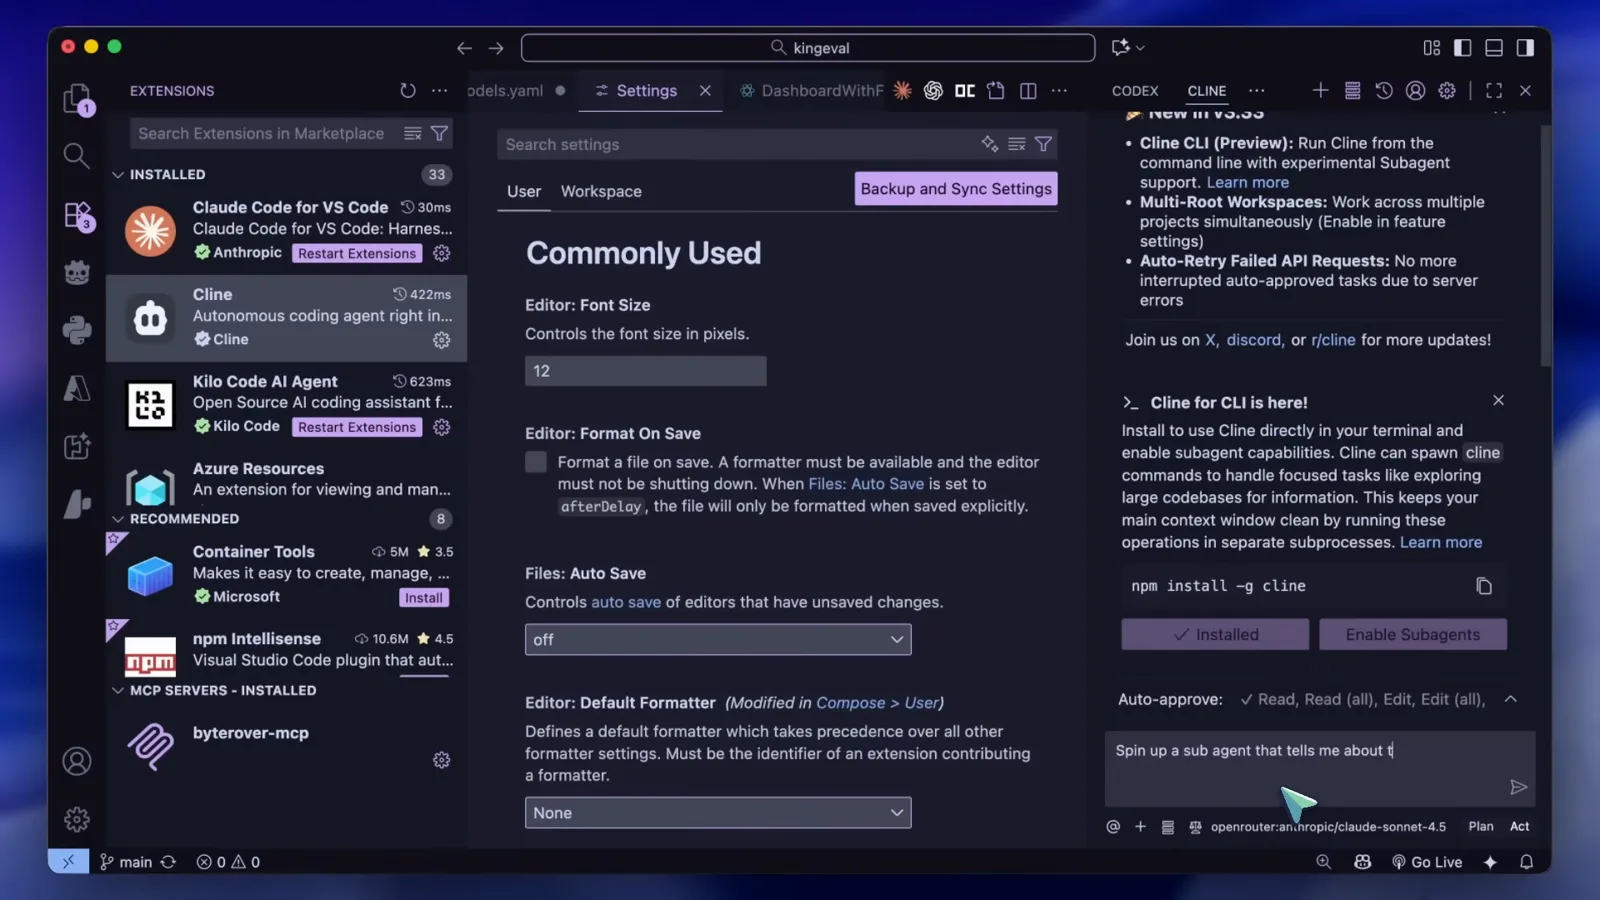Open the Python icon in activity bar
1600x900 pixels.
tap(77, 330)
